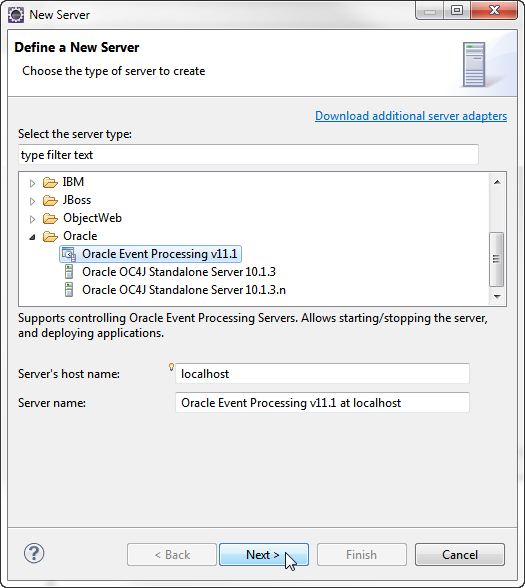Screen dimensions: 525x588
Task: Select the Oracle Event Processing v11.1 icon
Action: pos(69,254)
